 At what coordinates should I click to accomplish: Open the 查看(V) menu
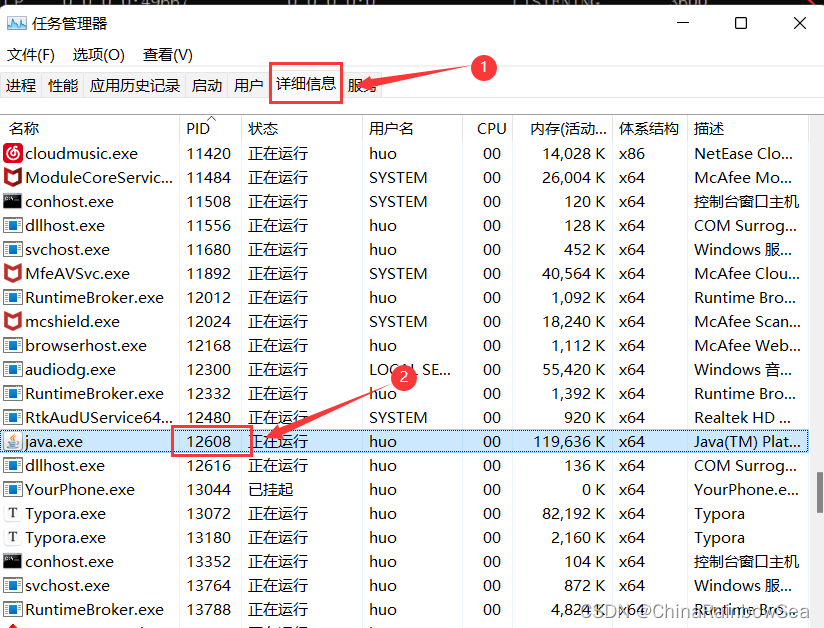point(168,55)
